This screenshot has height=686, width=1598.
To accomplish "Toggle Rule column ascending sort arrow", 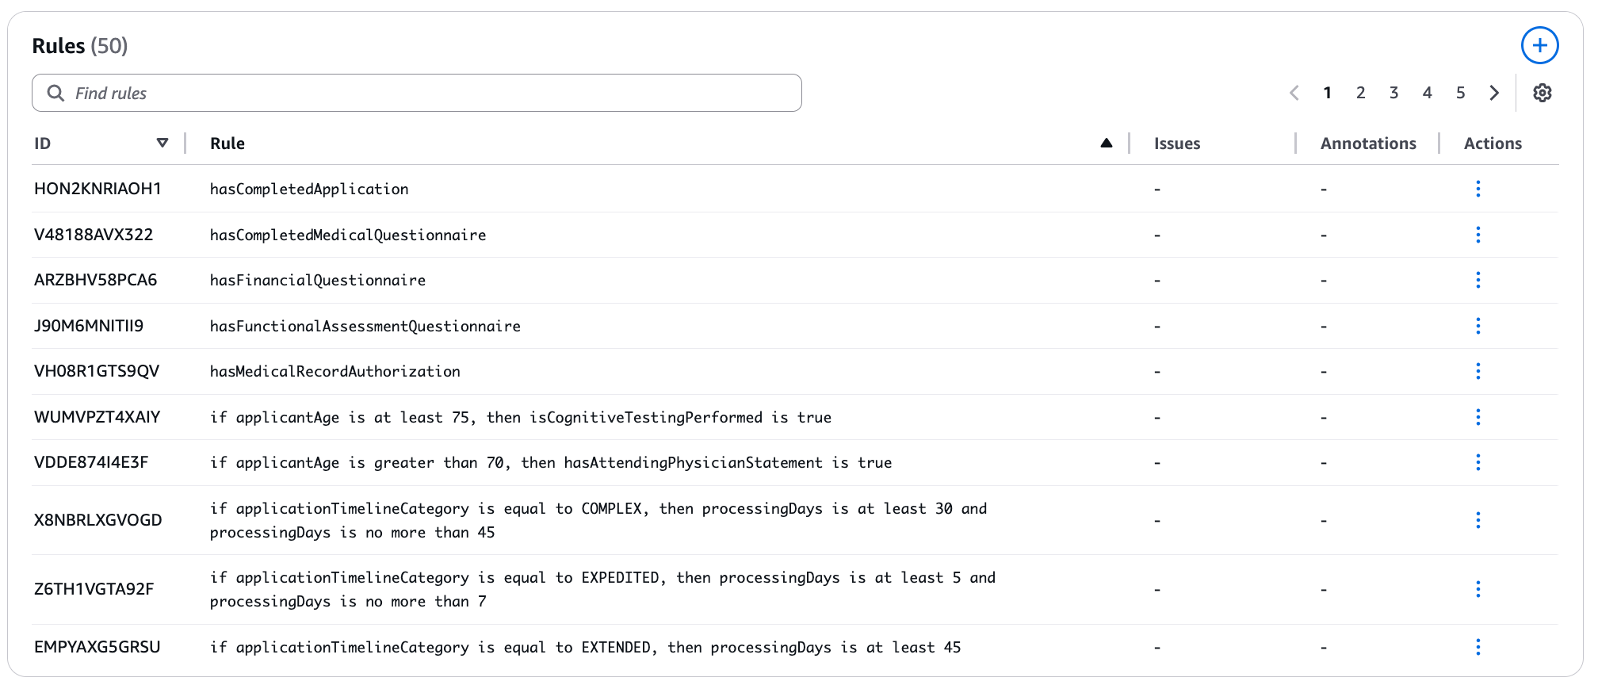I will coord(1106,143).
